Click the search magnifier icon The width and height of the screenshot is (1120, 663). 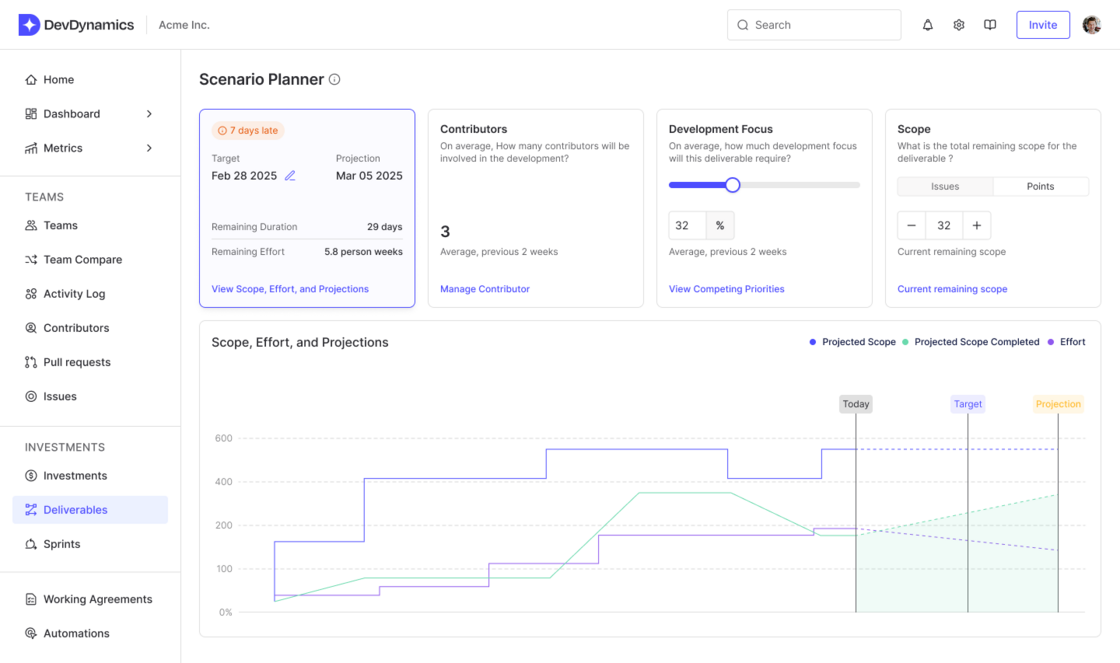click(x=743, y=25)
